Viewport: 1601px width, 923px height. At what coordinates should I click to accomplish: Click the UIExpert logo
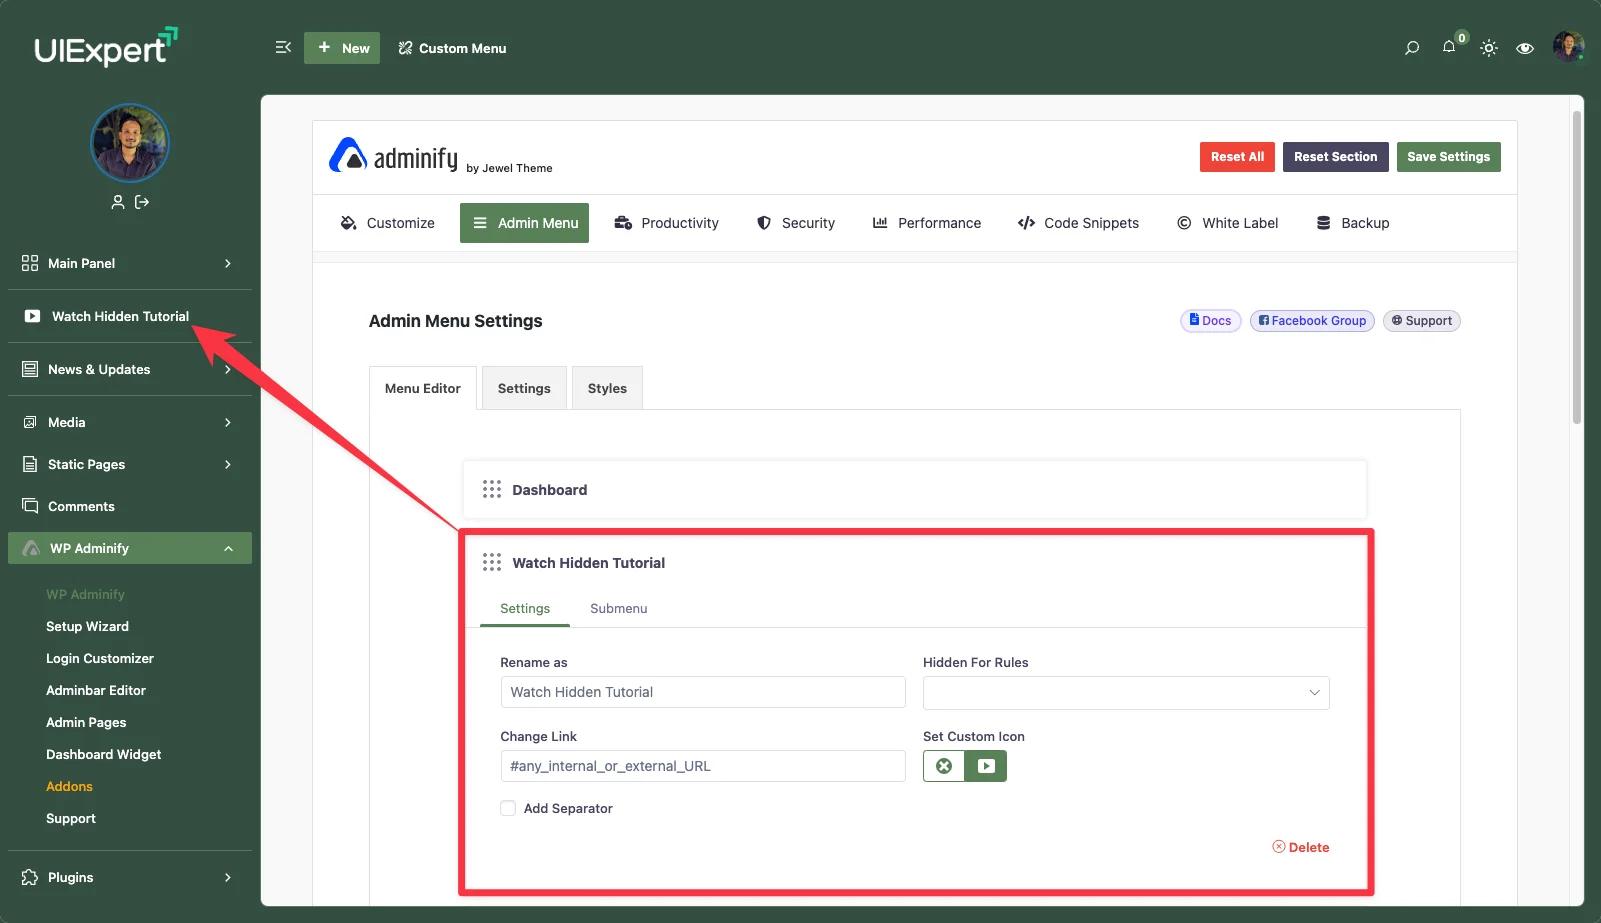(106, 47)
